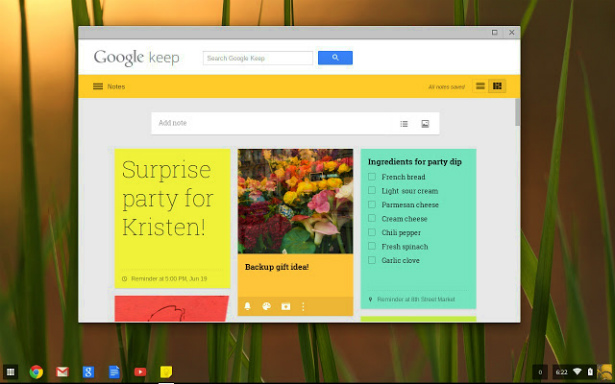The image size is (615, 384).
Task: Switch to grid view layout
Action: 497,86
